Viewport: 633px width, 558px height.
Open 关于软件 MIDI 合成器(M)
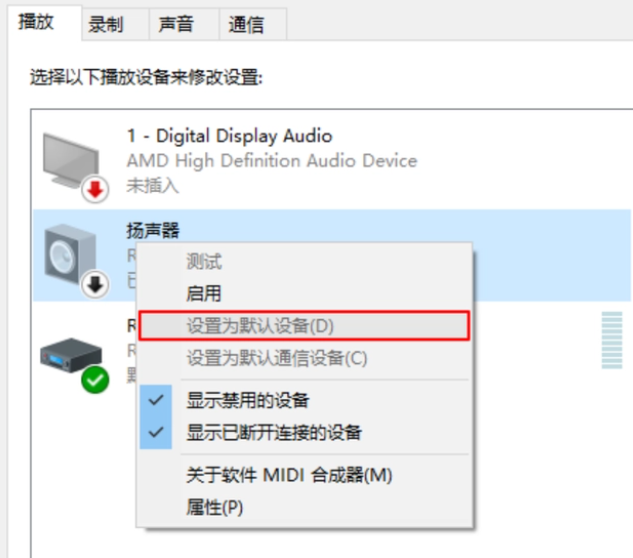(289, 476)
